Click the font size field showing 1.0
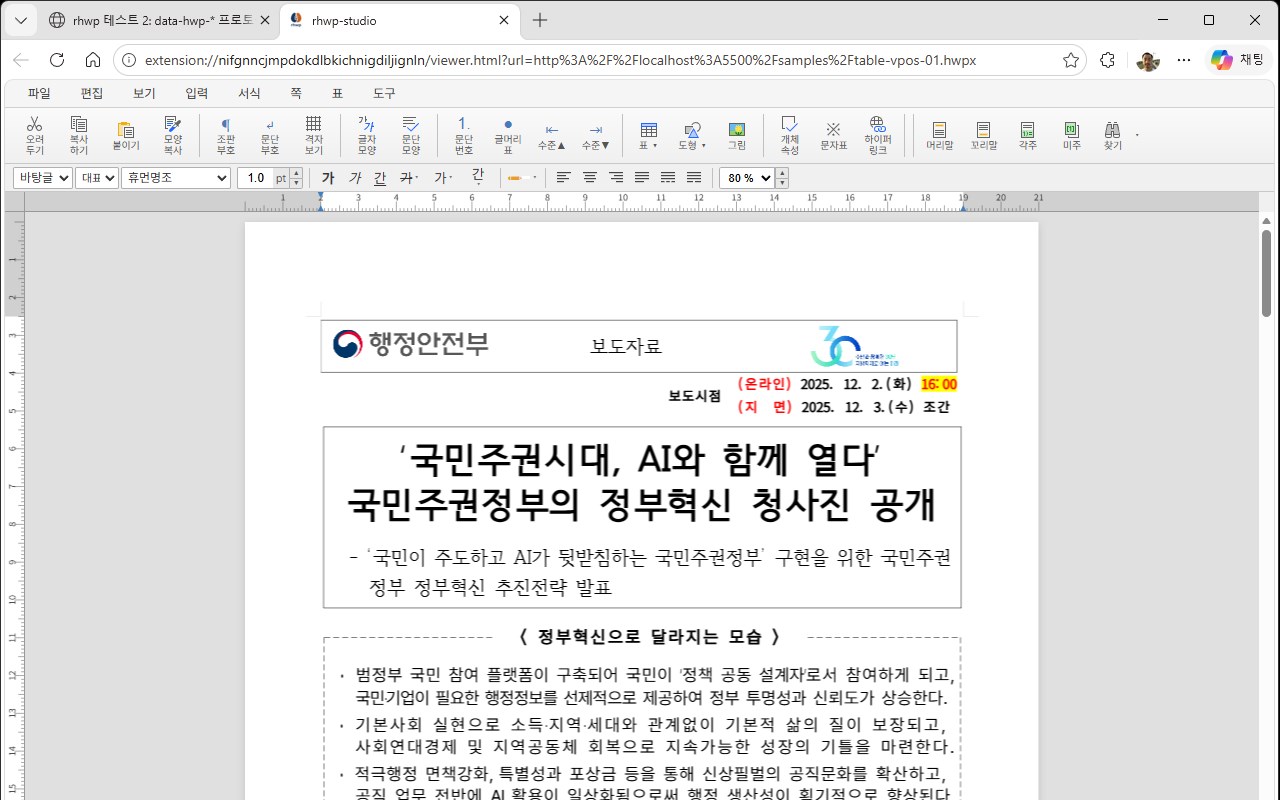The image size is (1280, 800). 255,178
